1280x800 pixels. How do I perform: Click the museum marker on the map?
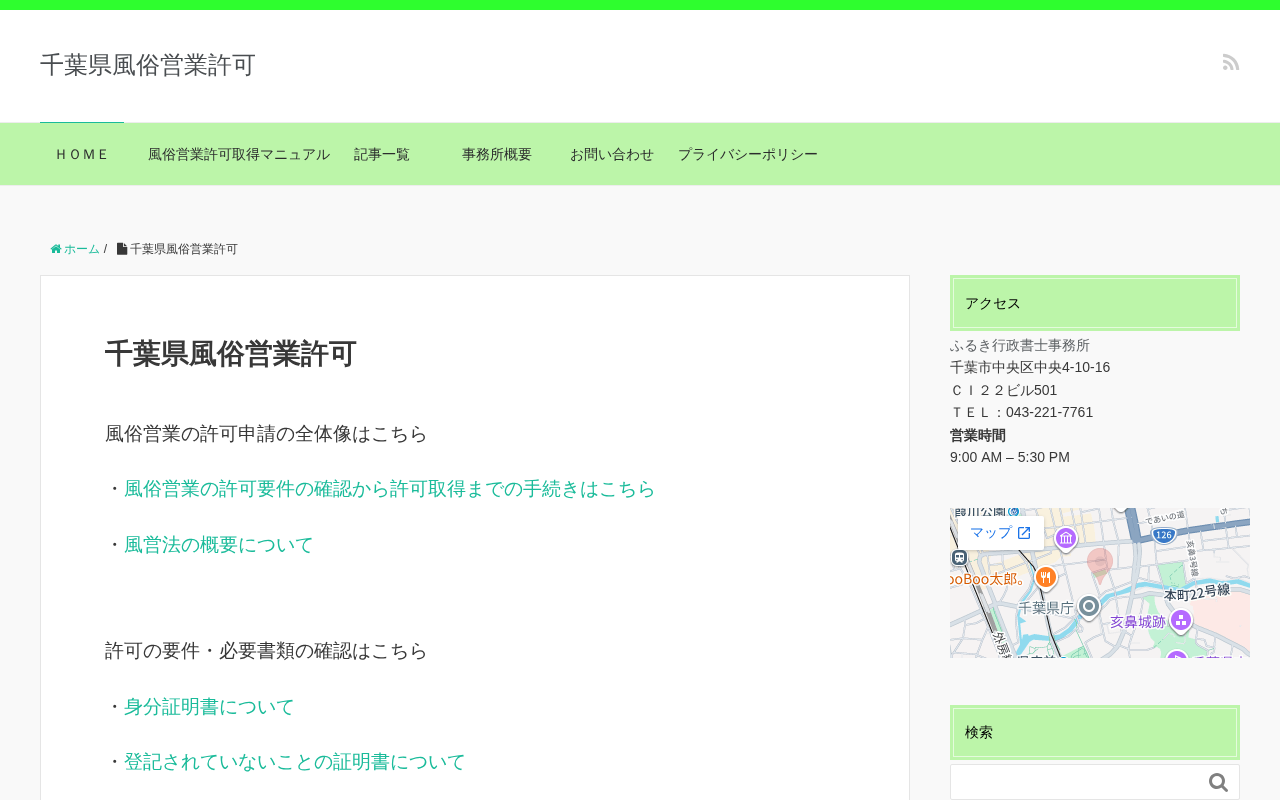(1066, 539)
